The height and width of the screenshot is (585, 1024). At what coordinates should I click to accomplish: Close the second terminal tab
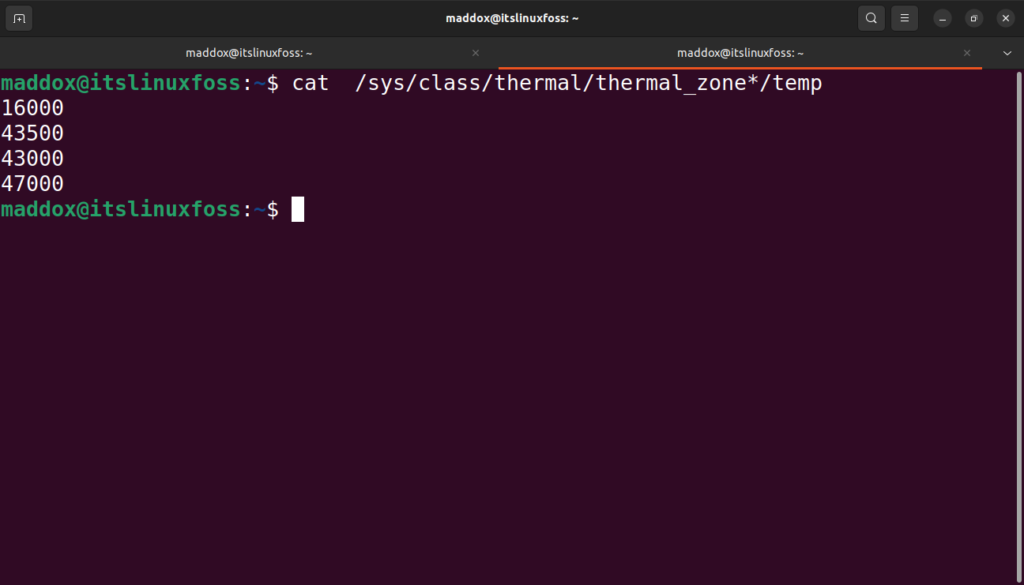click(966, 52)
